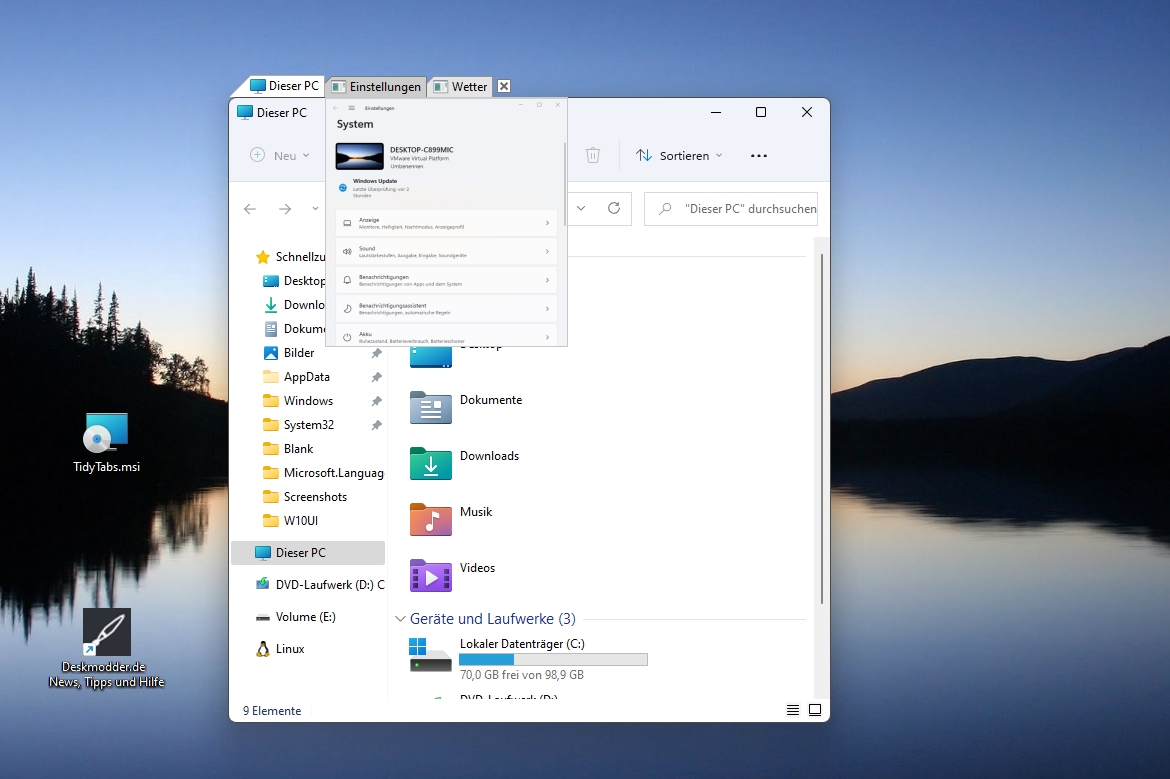Open the W10UI folder in the sidebar

pyautogui.click(x=290, y=521)
